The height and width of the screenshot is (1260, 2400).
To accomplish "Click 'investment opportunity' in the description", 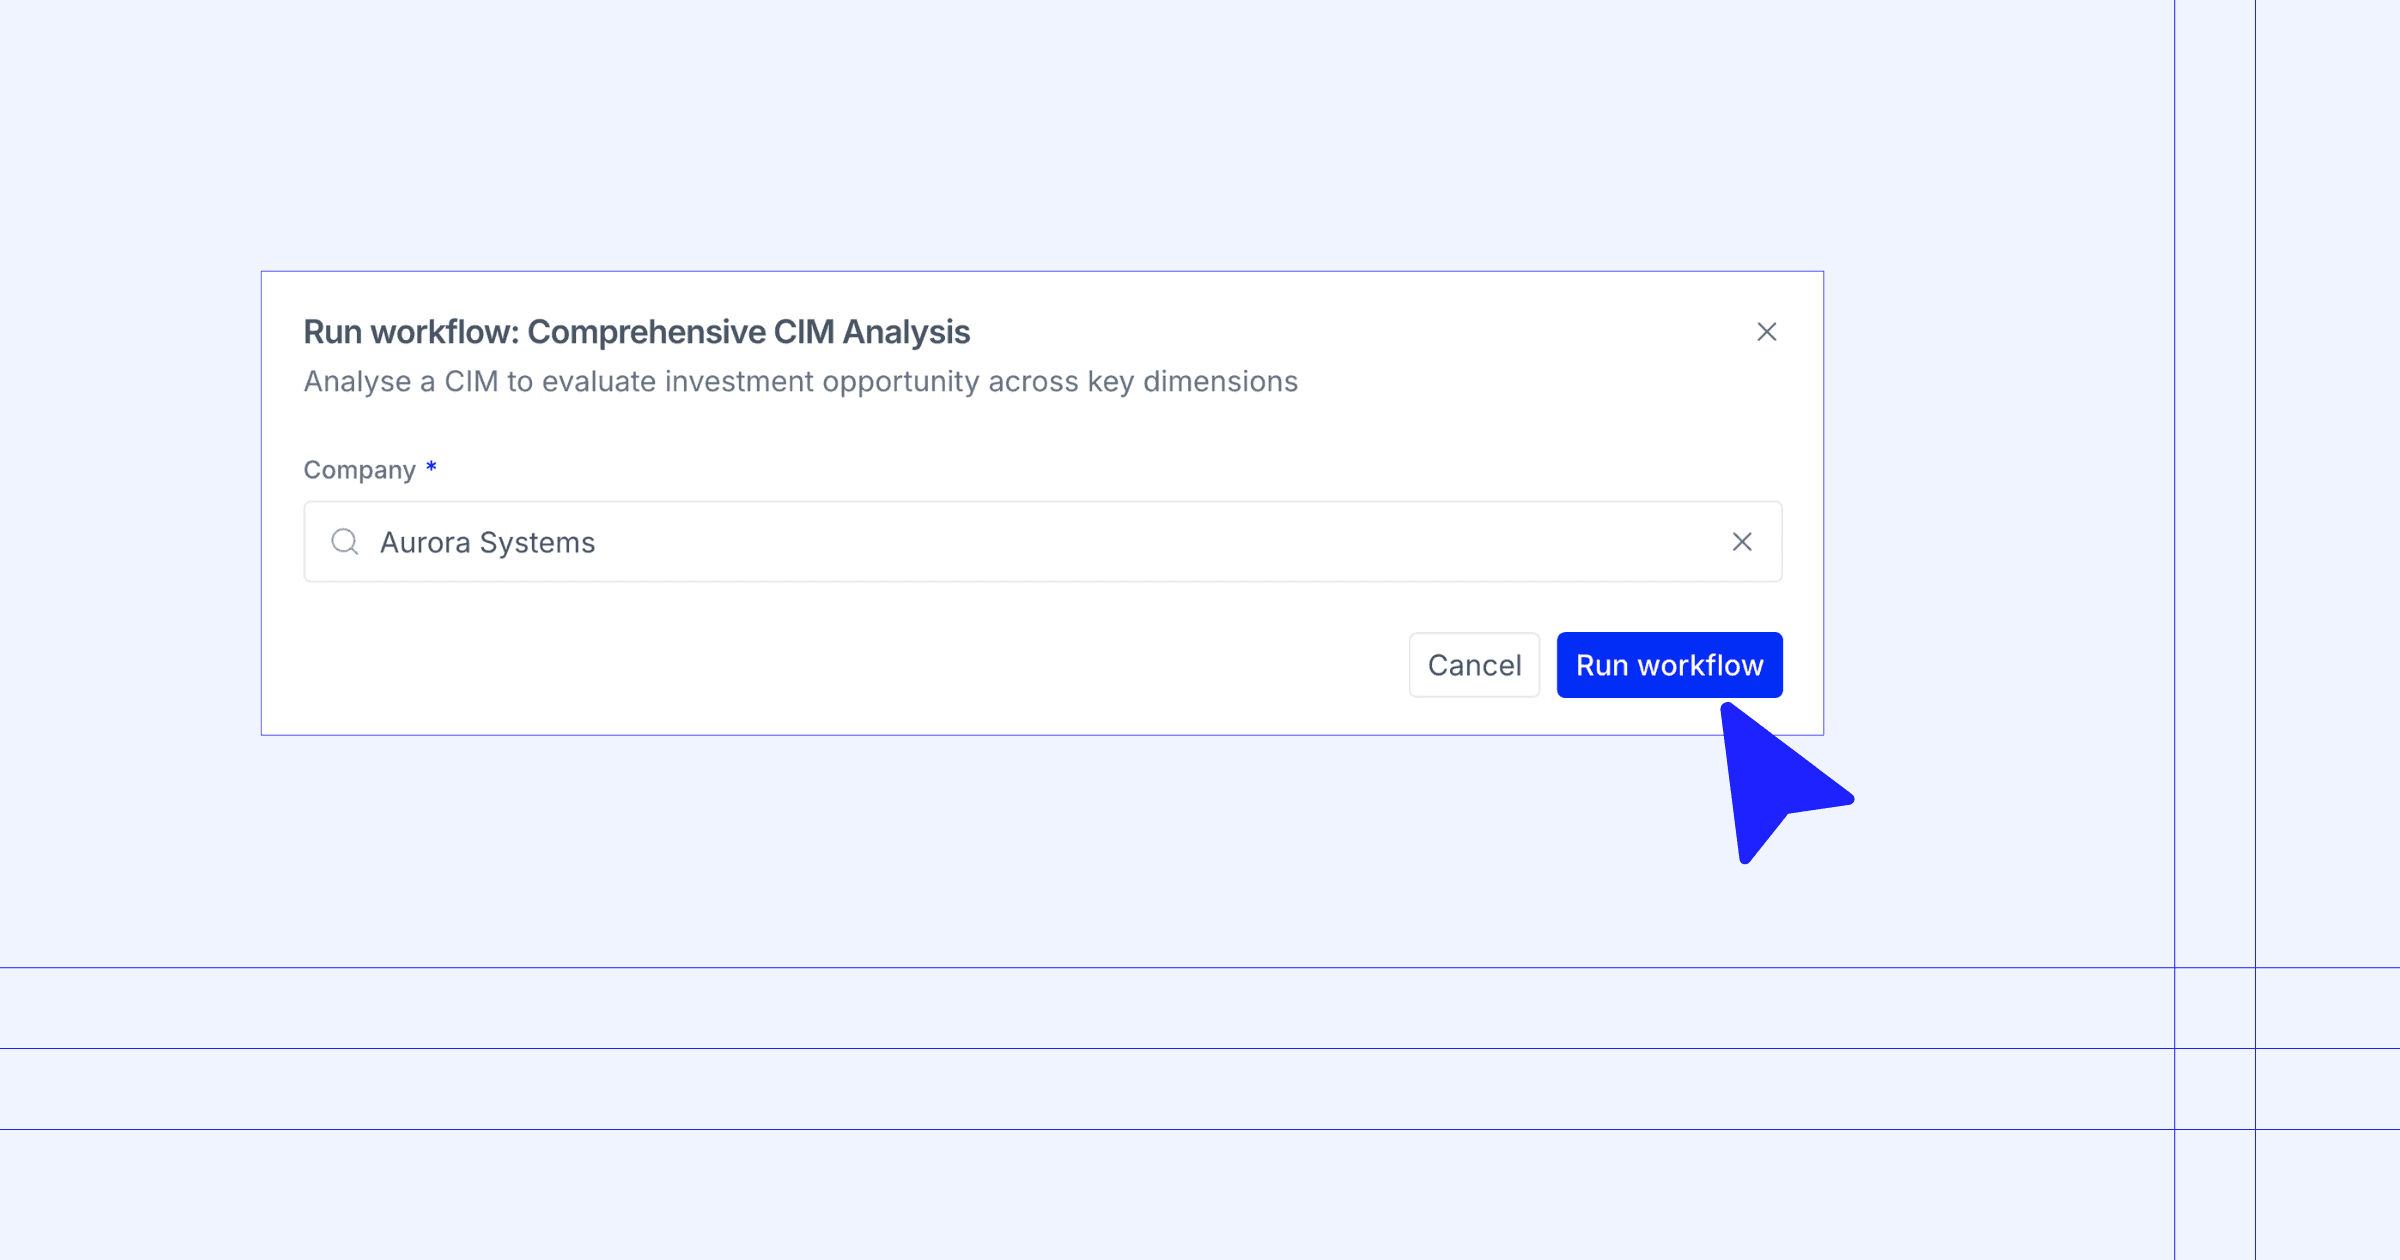I will (x=822, y=382).
